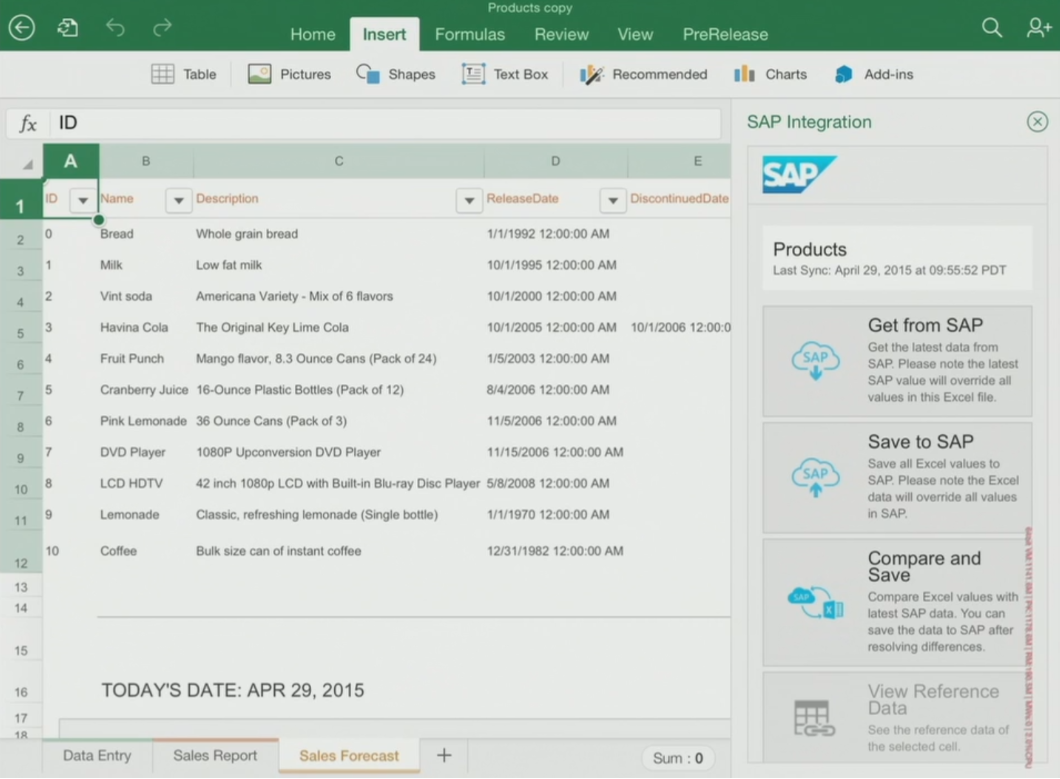Open the Charts menu
The height and width of the screenshot is (779, 1060).
click(x=771, y=74)
